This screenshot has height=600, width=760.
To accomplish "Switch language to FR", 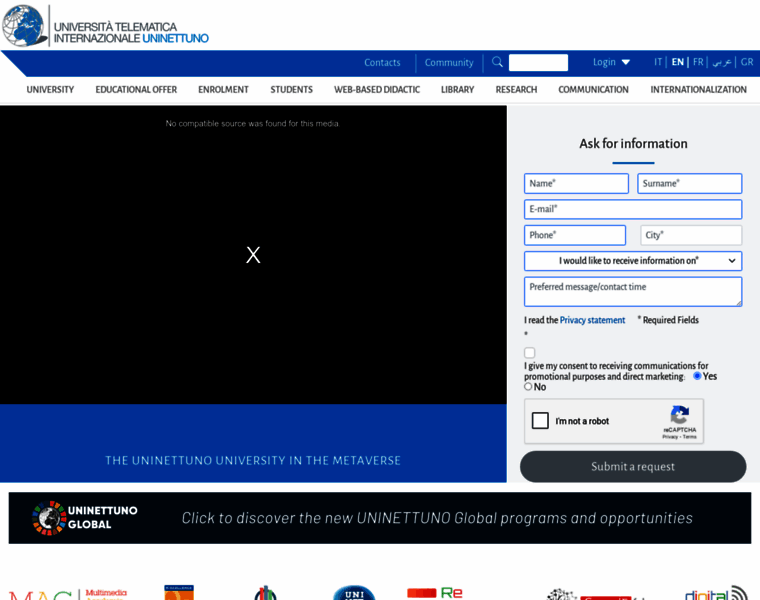I will tap(698, 62).
